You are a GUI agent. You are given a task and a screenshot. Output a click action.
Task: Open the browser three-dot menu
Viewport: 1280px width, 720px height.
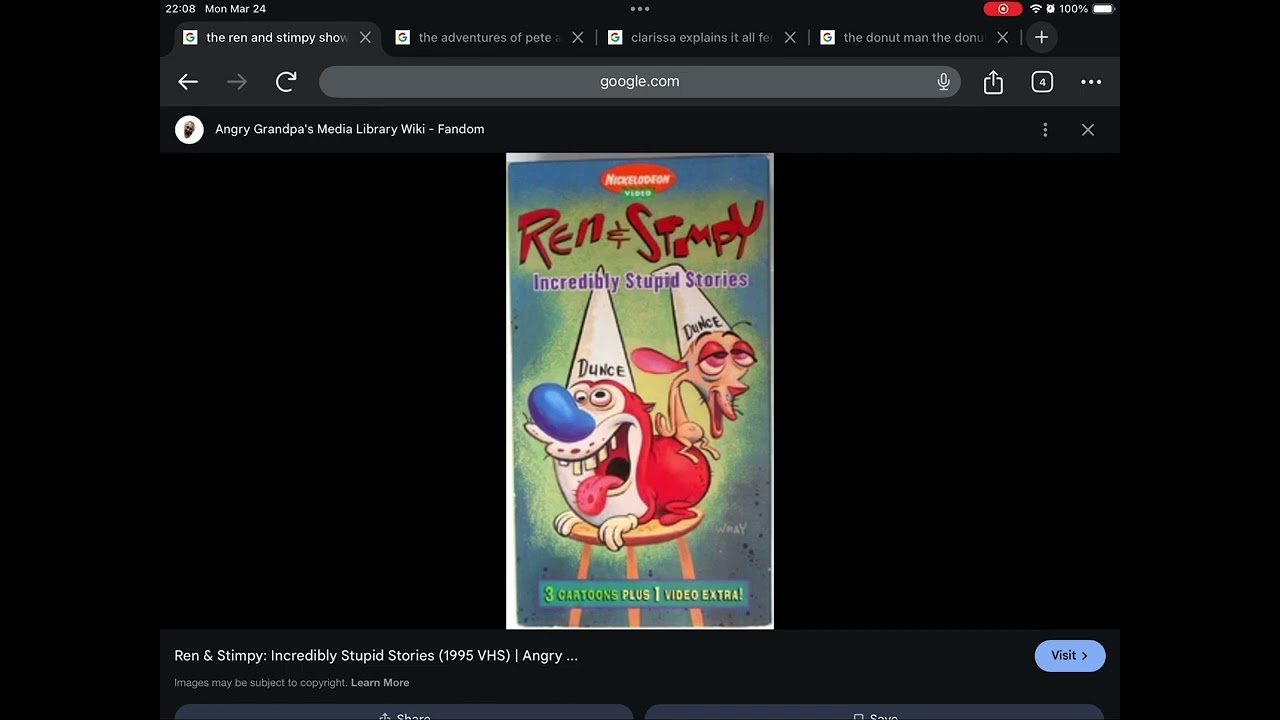pyautogui.click(x=1091, y=82)
